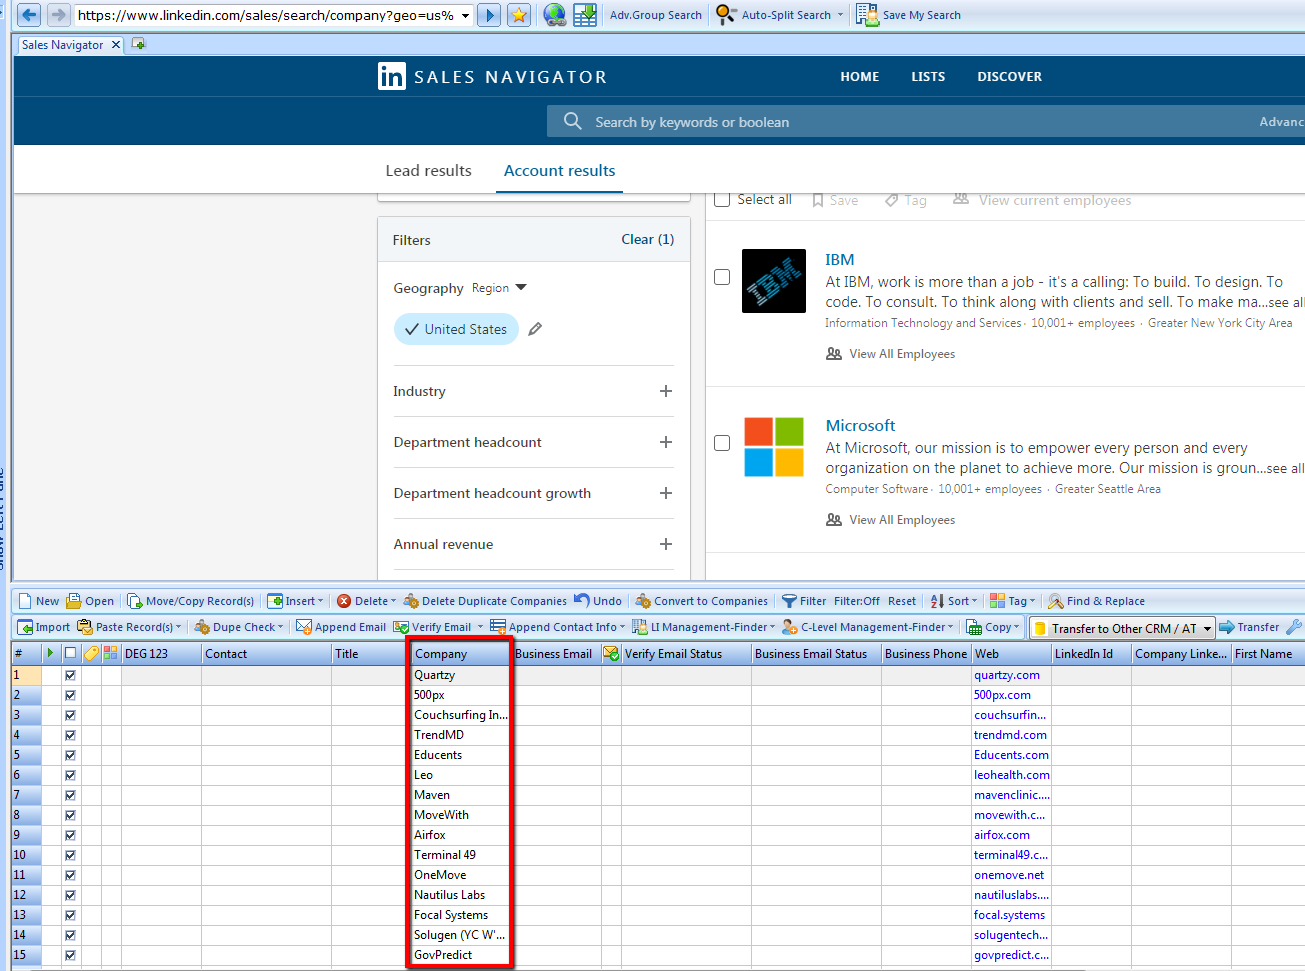
Task: Open the Geography Region dropdown
Action: coord(499,288)
